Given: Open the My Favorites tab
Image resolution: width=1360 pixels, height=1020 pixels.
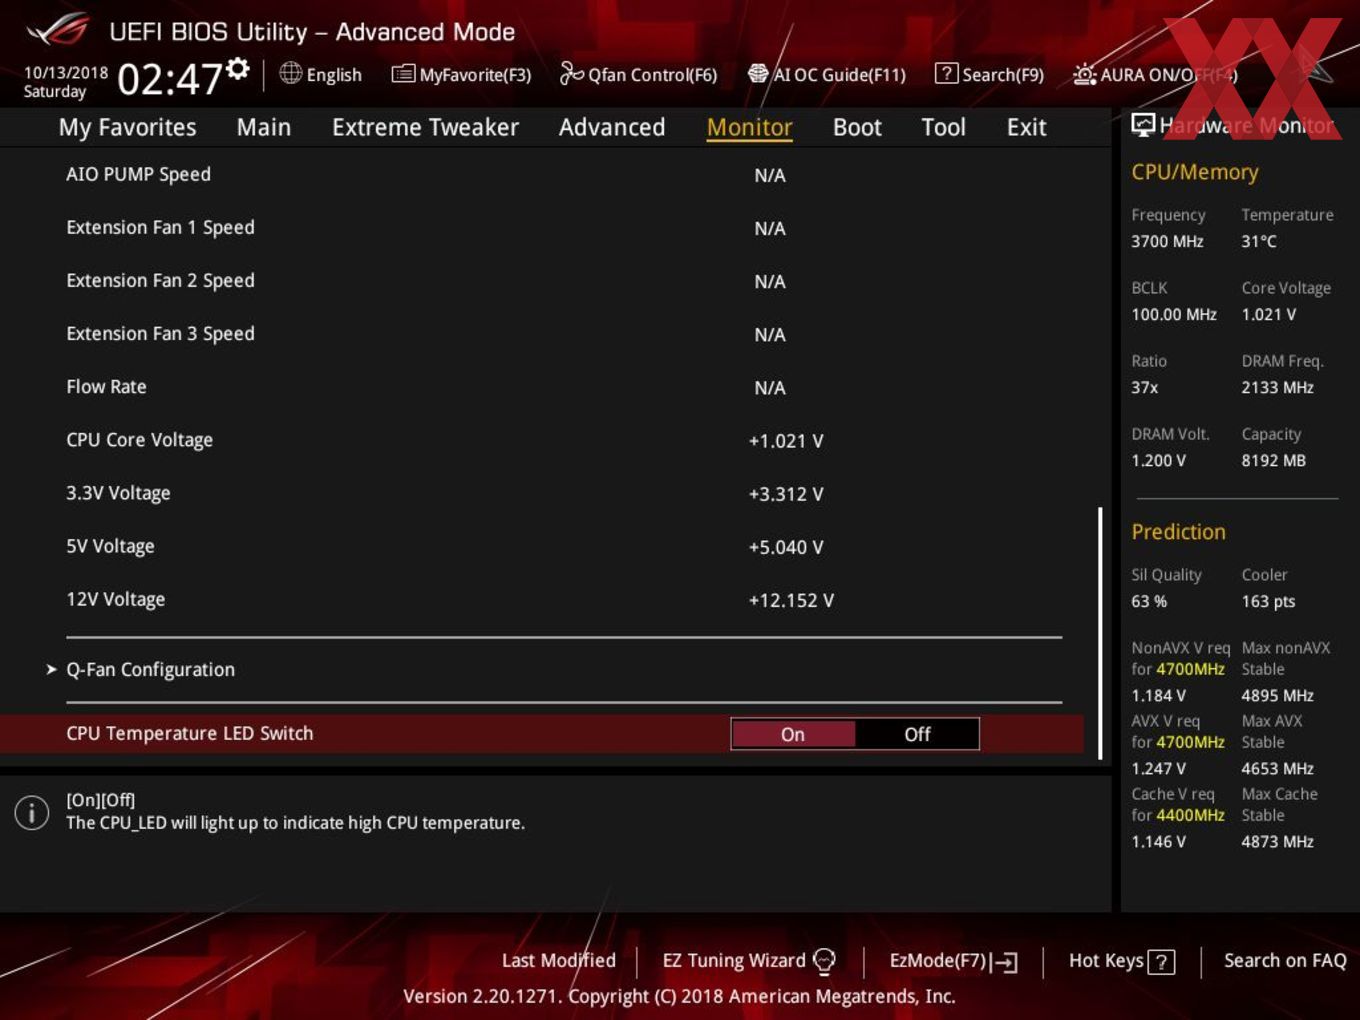Looking at the screenshot, I should tap(127, 127).
